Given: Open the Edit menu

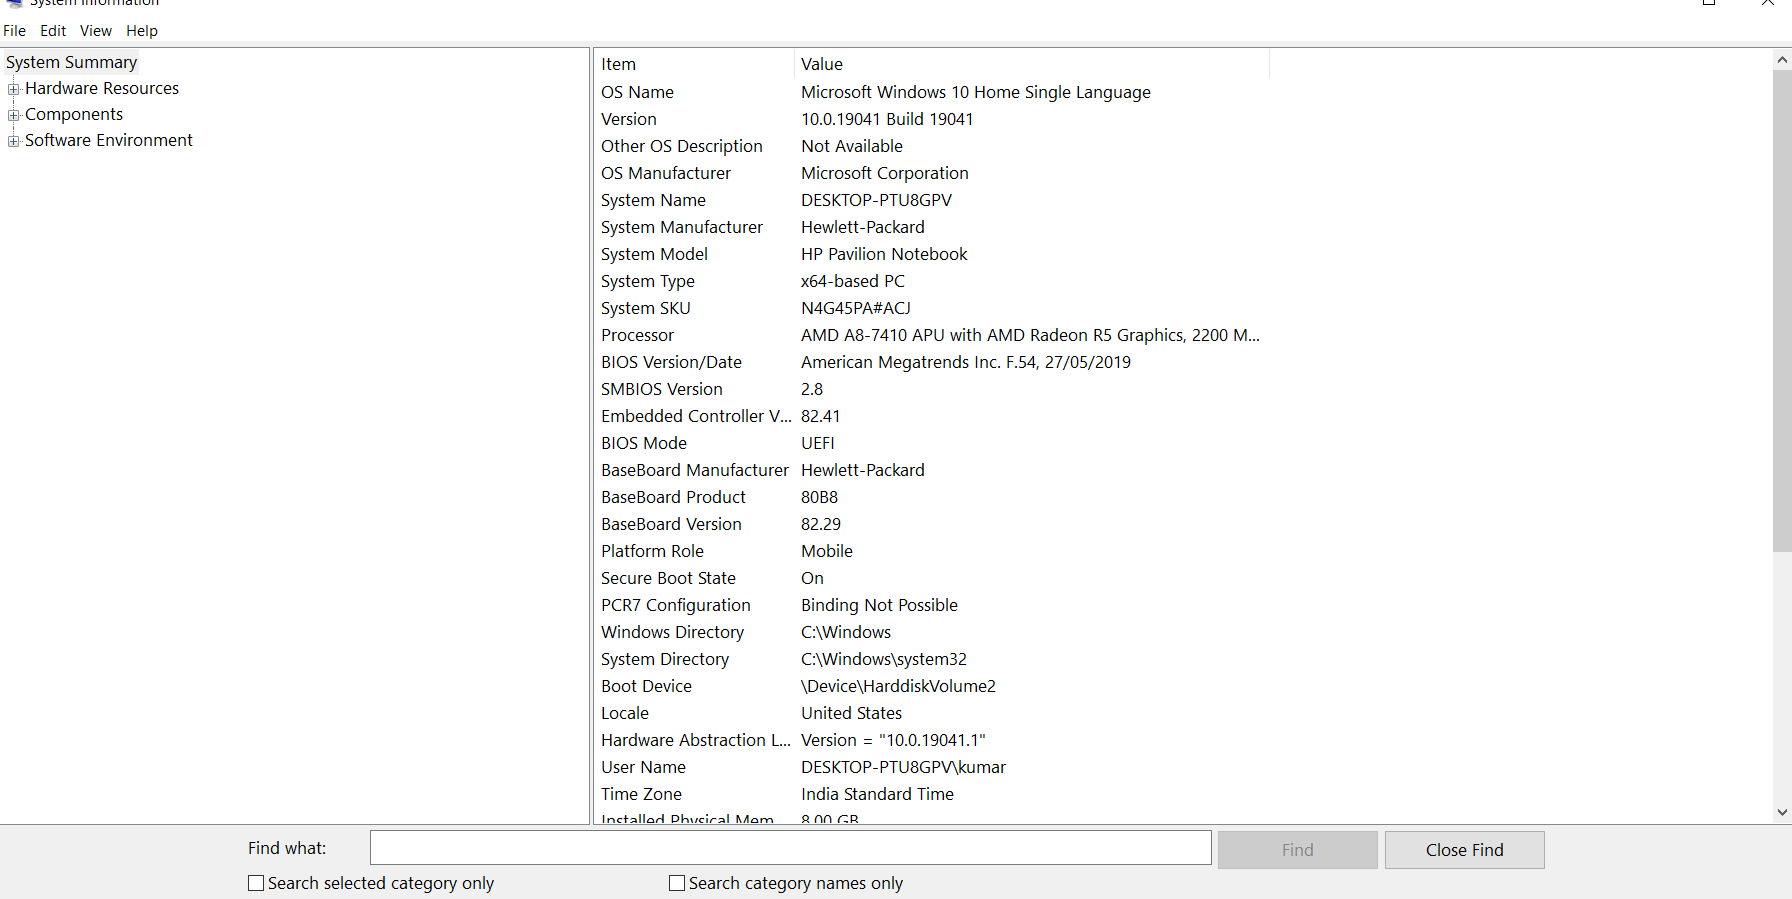Looking at the screenshot, I should pos(53,31).
